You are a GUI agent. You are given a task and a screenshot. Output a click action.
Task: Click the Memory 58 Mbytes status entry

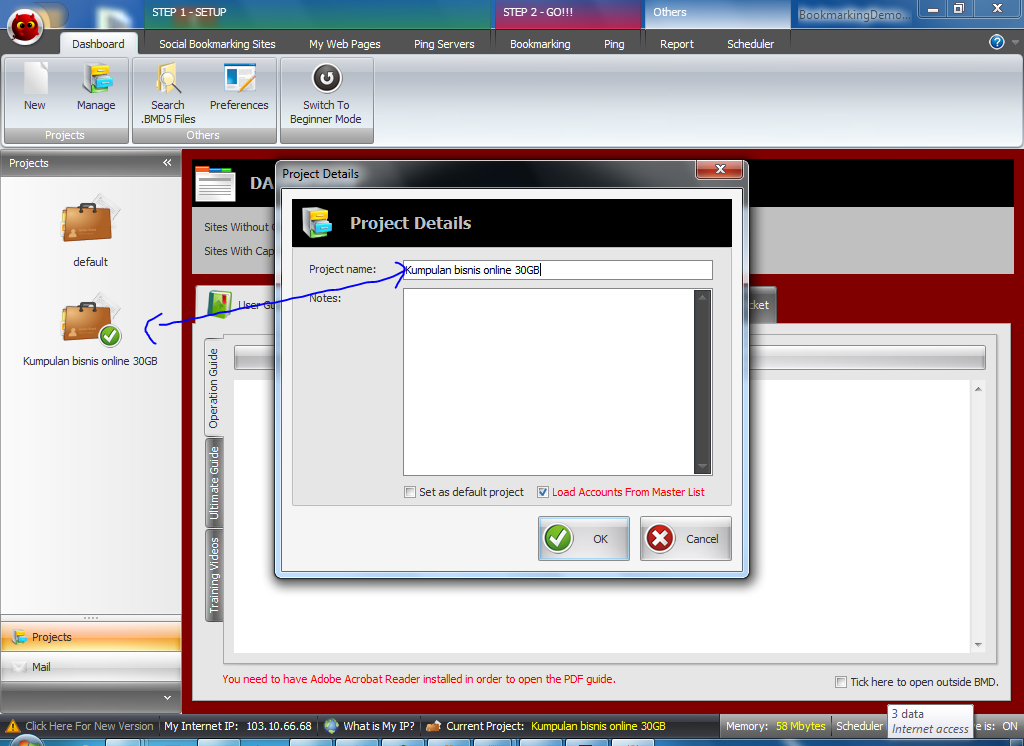tap(776, 726)
